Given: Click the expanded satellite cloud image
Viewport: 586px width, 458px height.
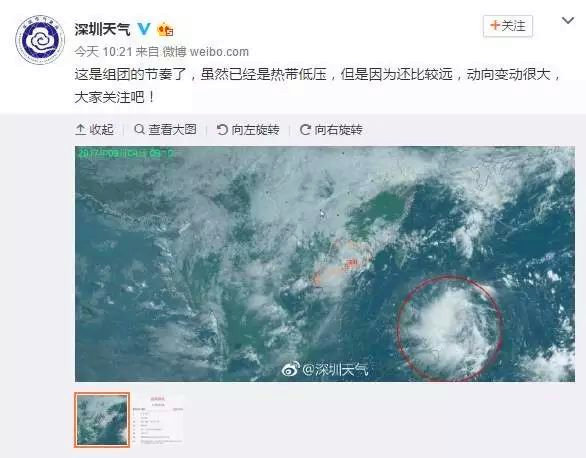Looking at the screenshot, I should click(325, 264).
